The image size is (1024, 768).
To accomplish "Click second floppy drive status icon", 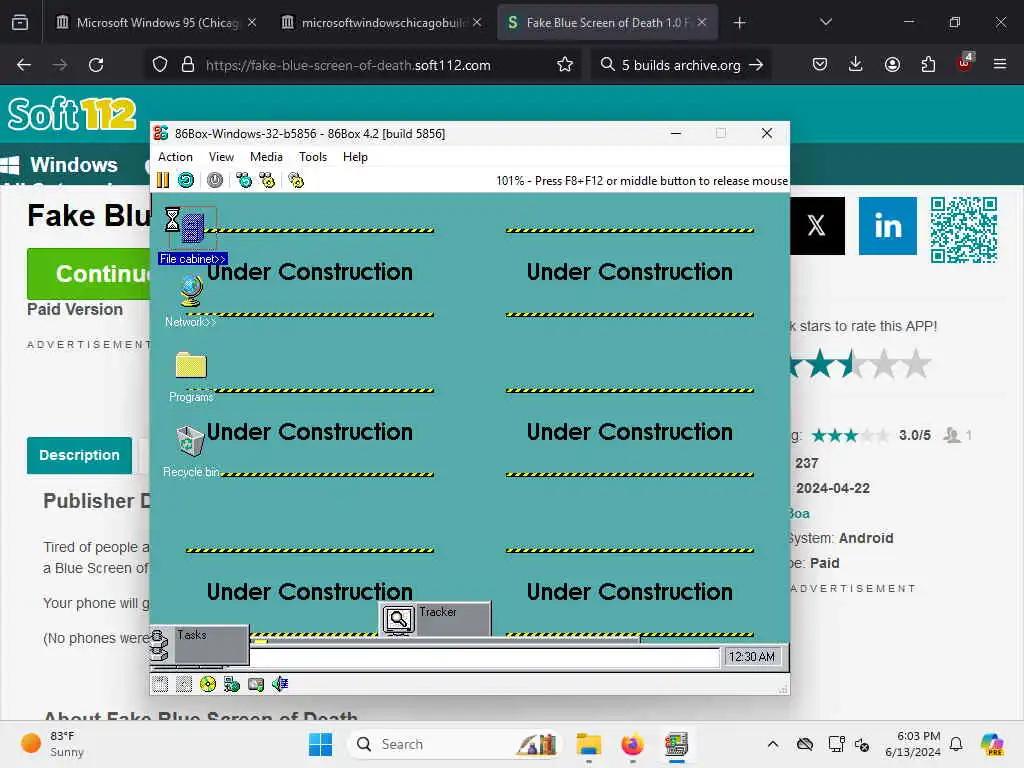I will (184, 684).
